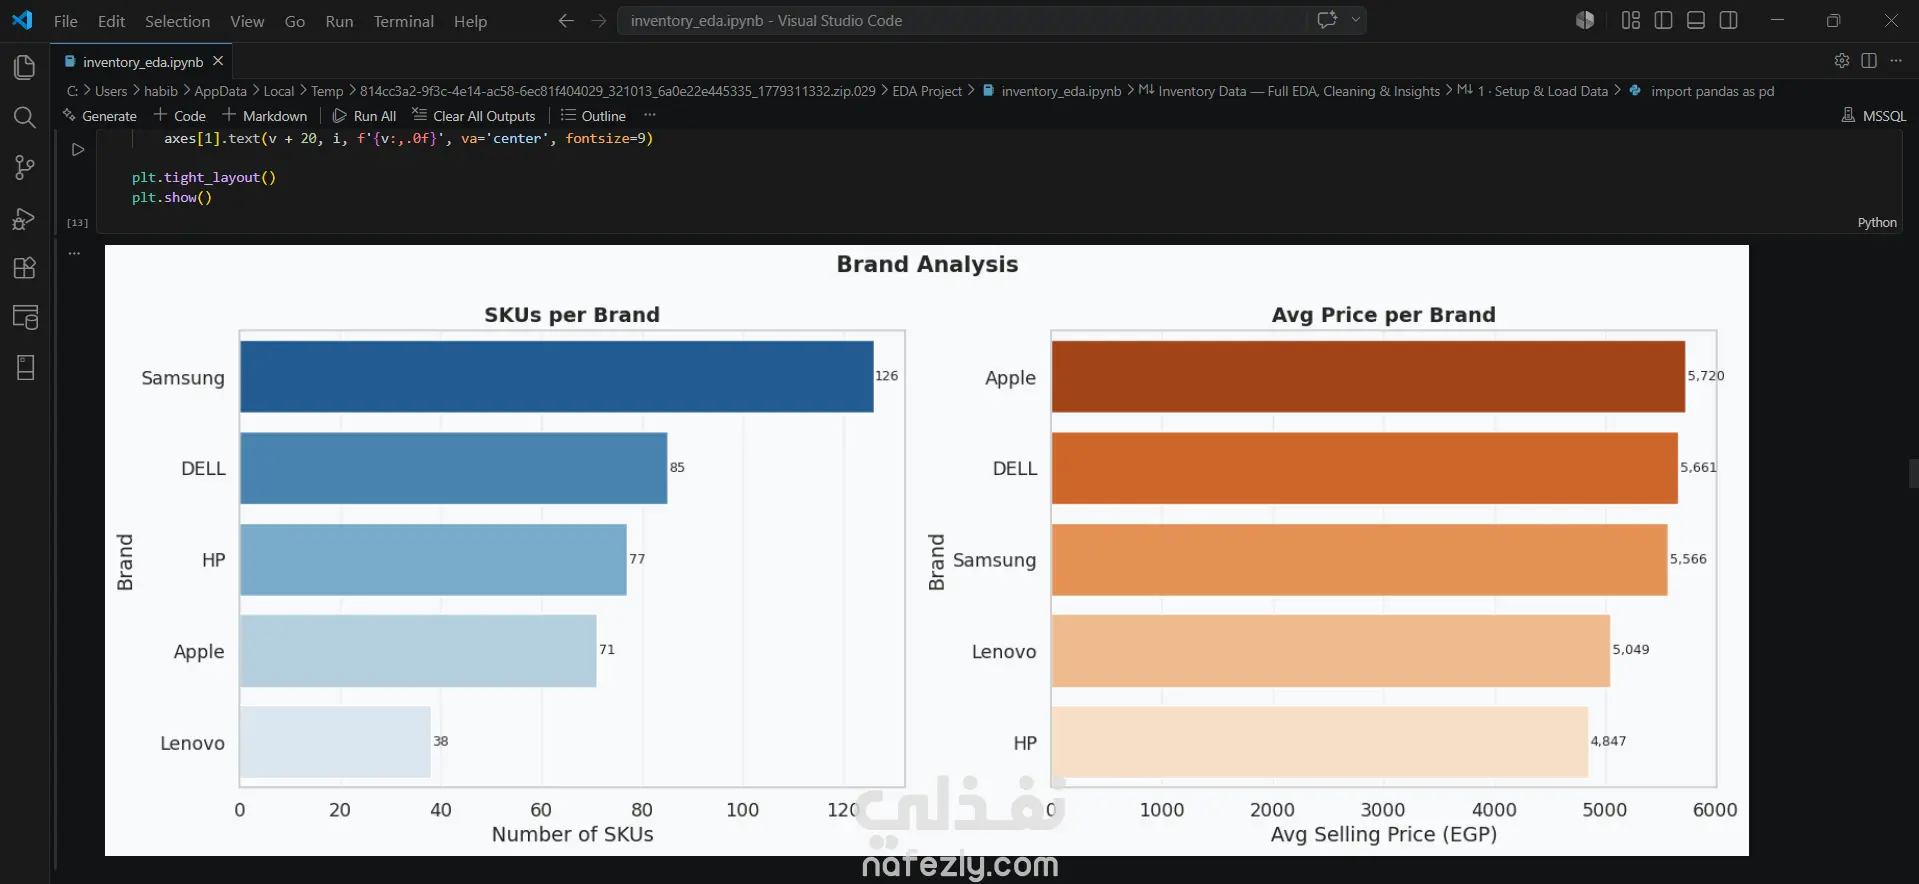Click Run All cells

point(365,116)
